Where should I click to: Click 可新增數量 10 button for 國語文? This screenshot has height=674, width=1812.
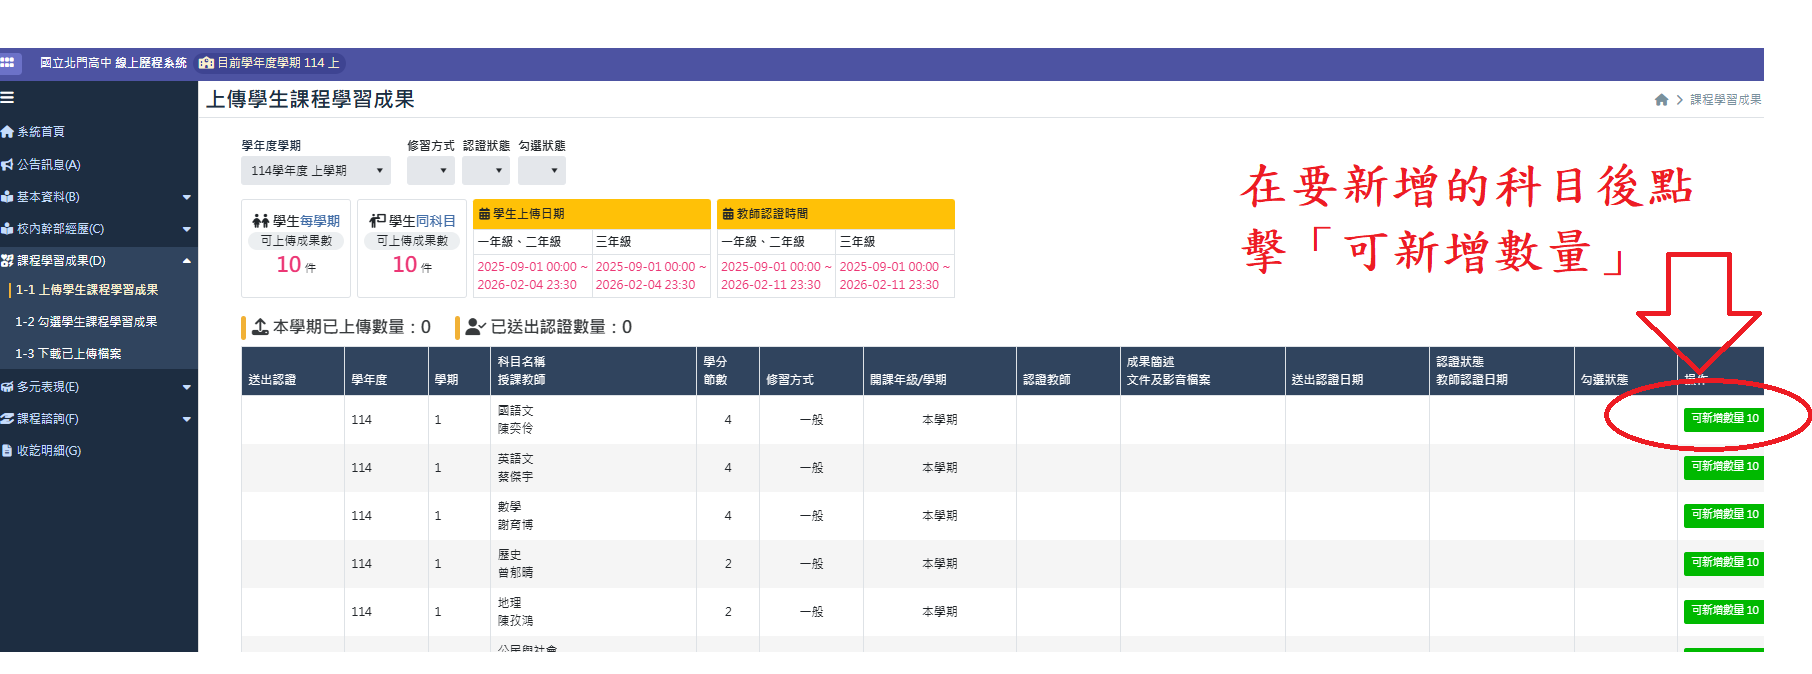pos(1723,419)
